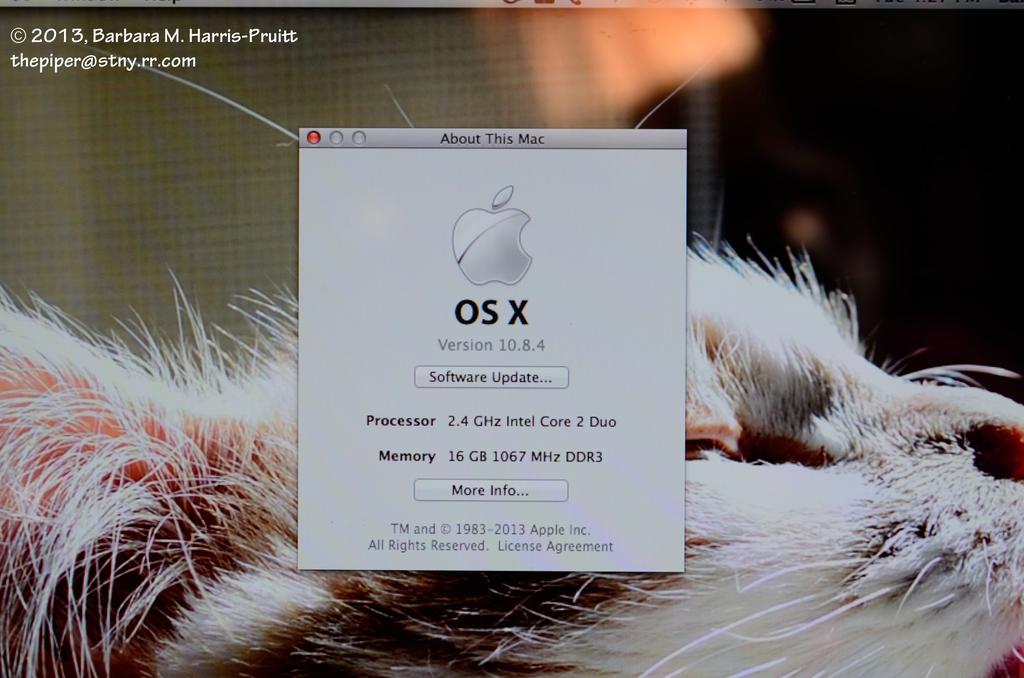Image resolution: width=1024 pixels, height=678 pixels.
Task: Open the License Agreement link
Action: 555,546
